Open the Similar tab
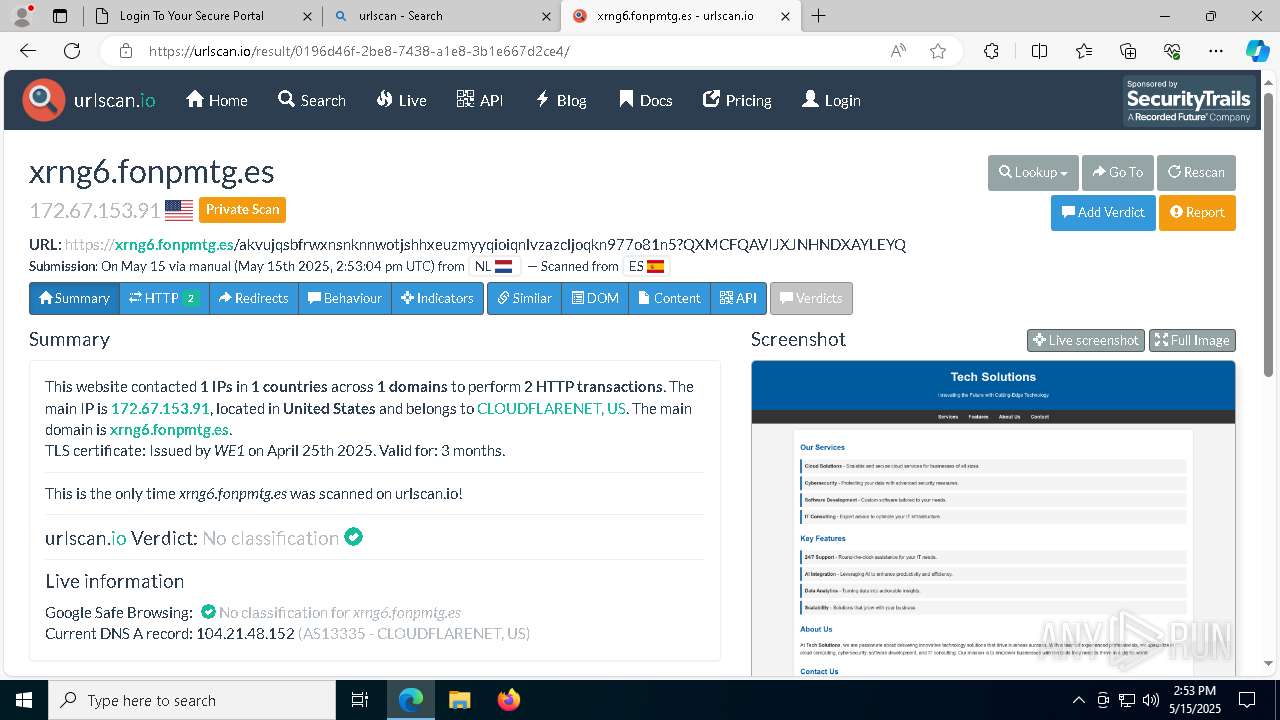Image resolution: width=1280 pixels, height=720 pixels. 524,298
